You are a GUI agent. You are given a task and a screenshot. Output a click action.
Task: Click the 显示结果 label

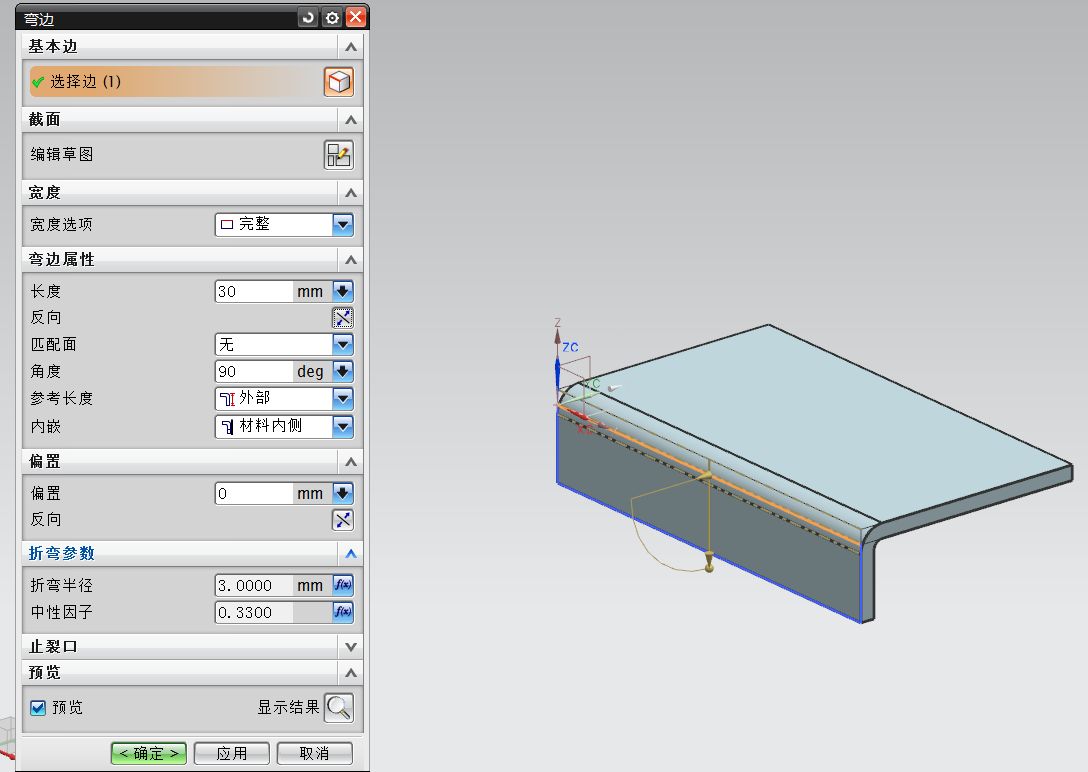288,707
